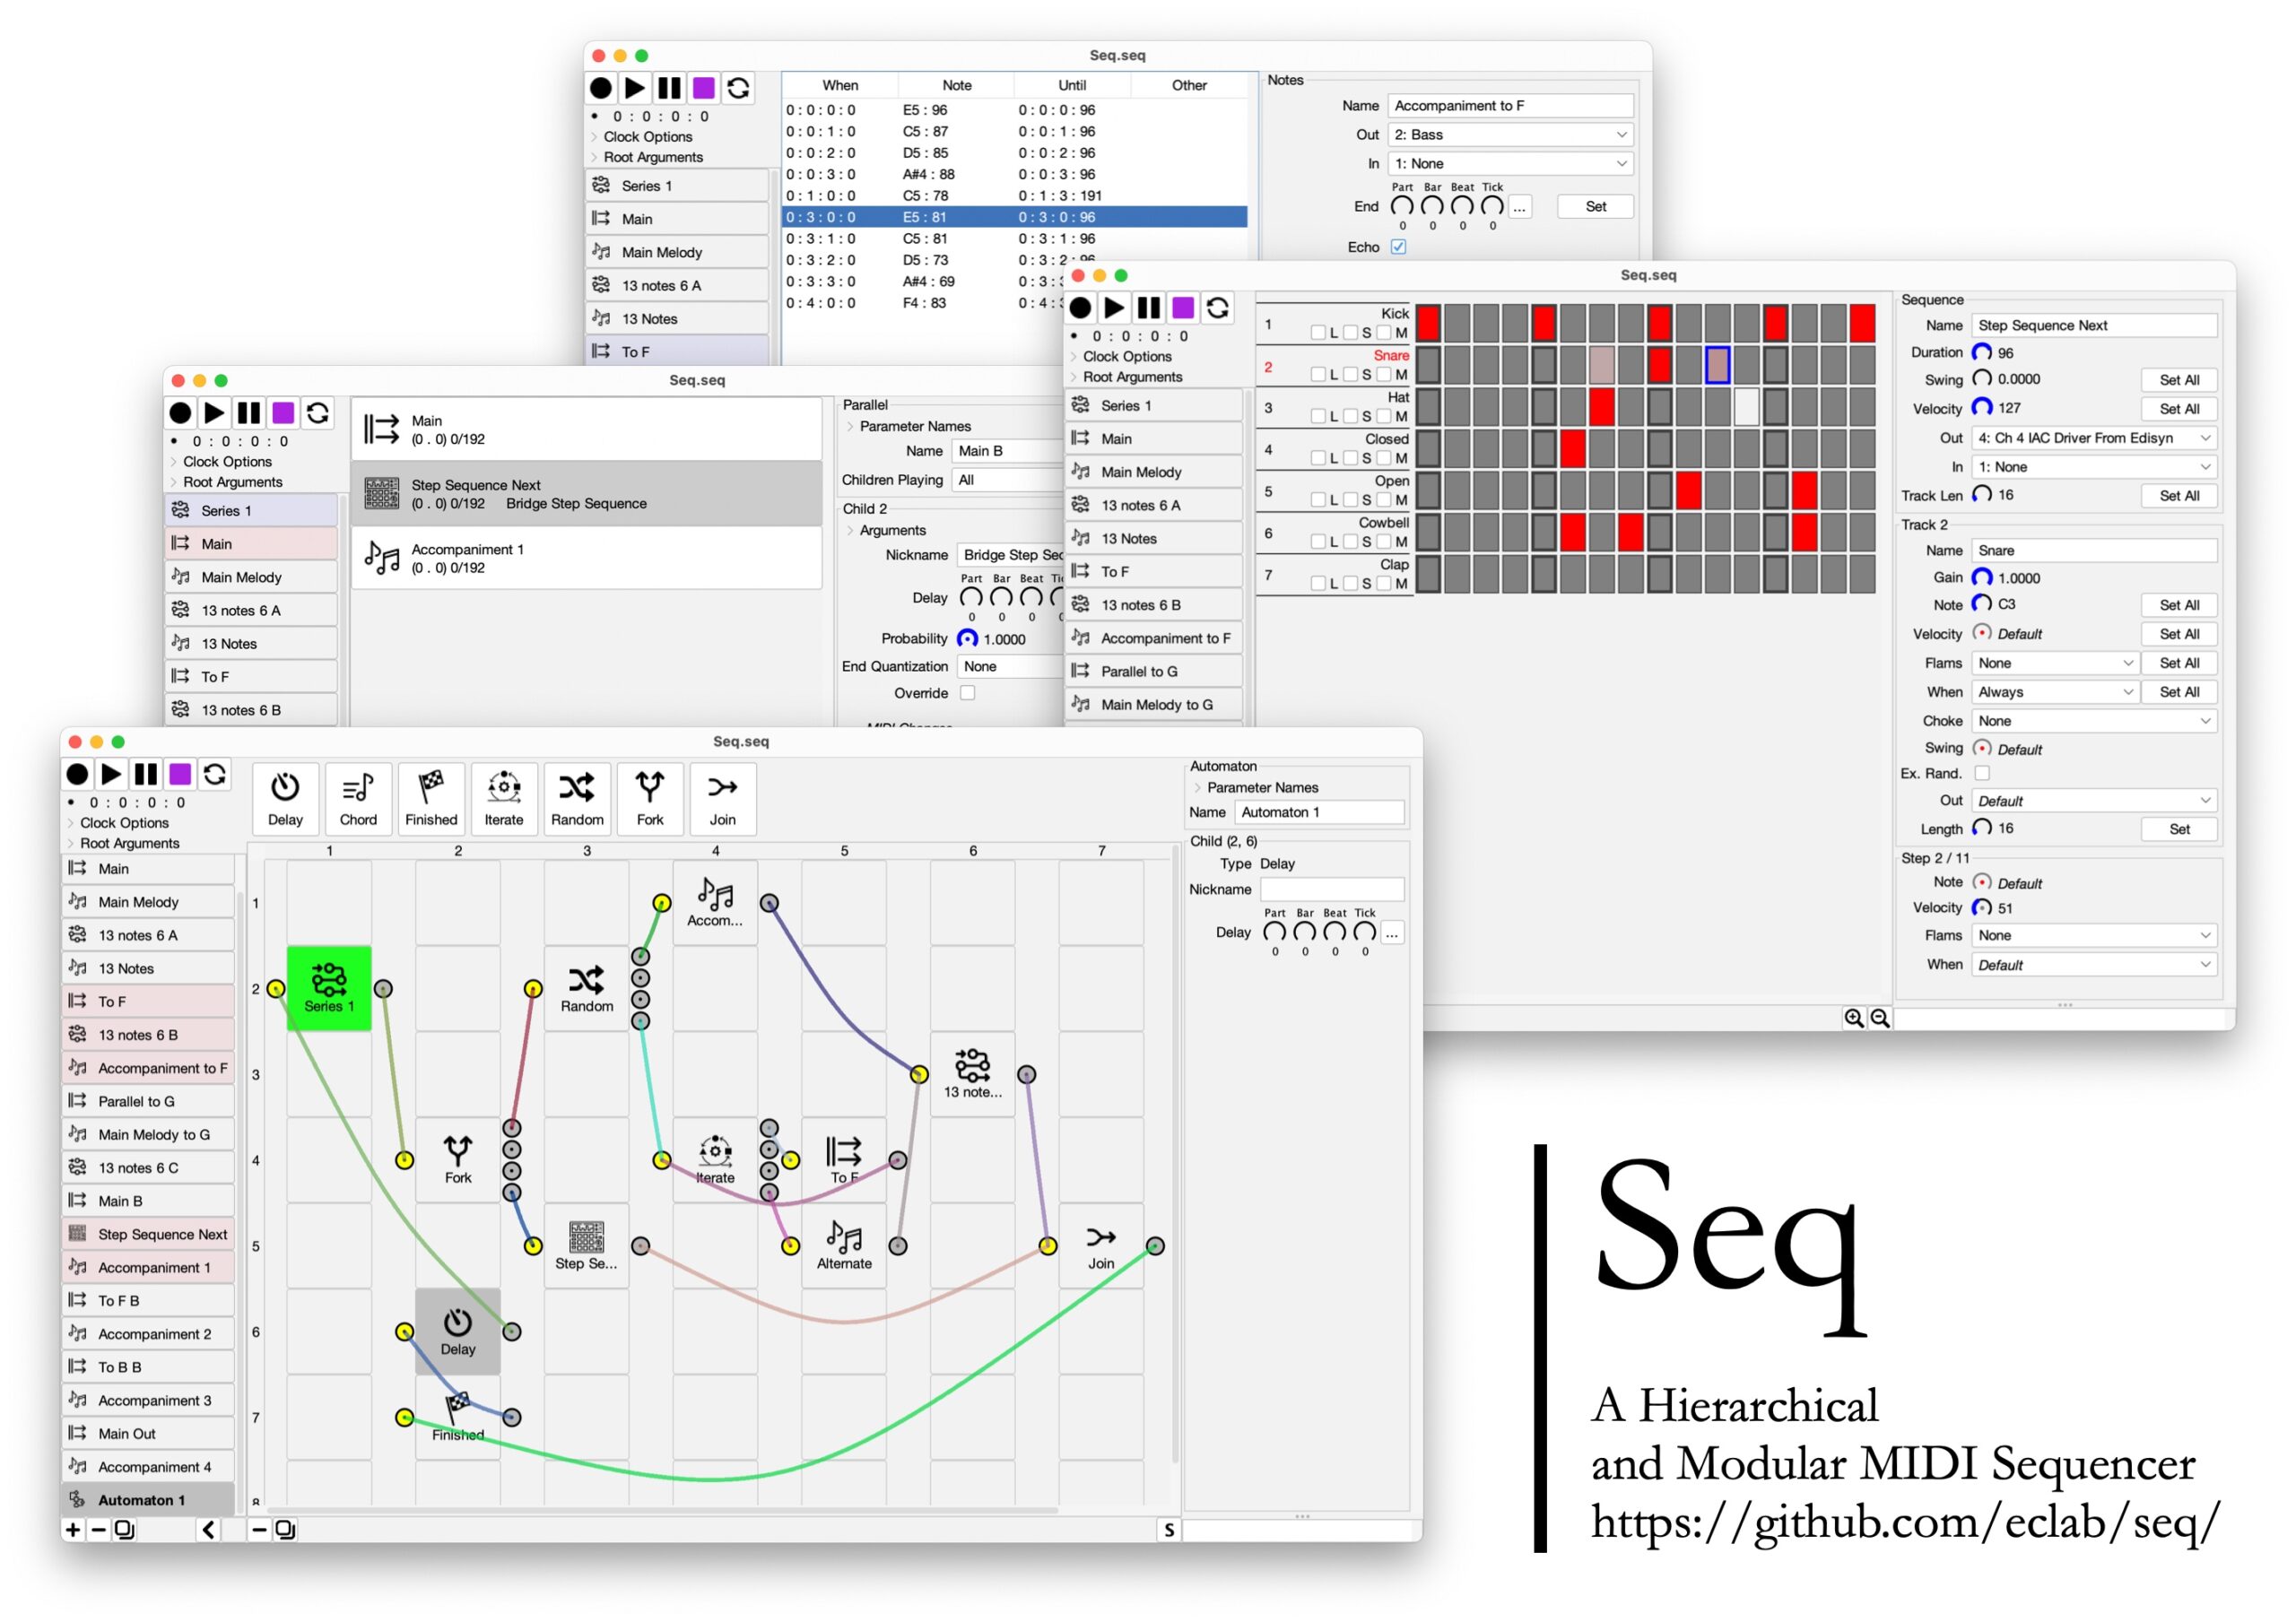
Task: Click the Duration dial showing 96
Action: coord(1982,352)
